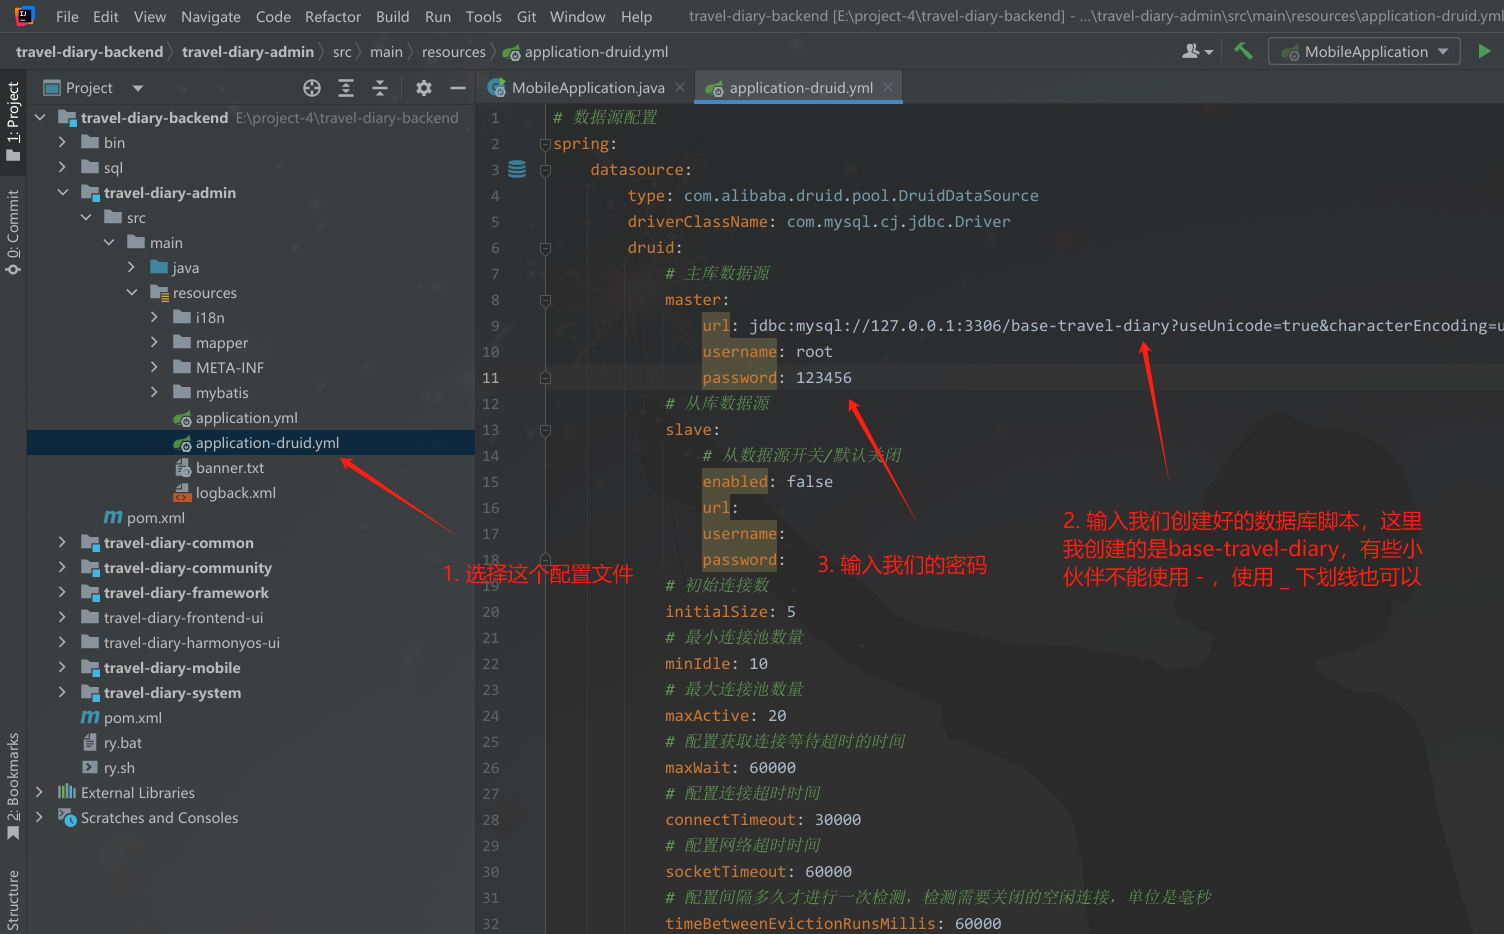Click resources in the breadcrumb bar
1504x934 pixels.
click(453, 52)
